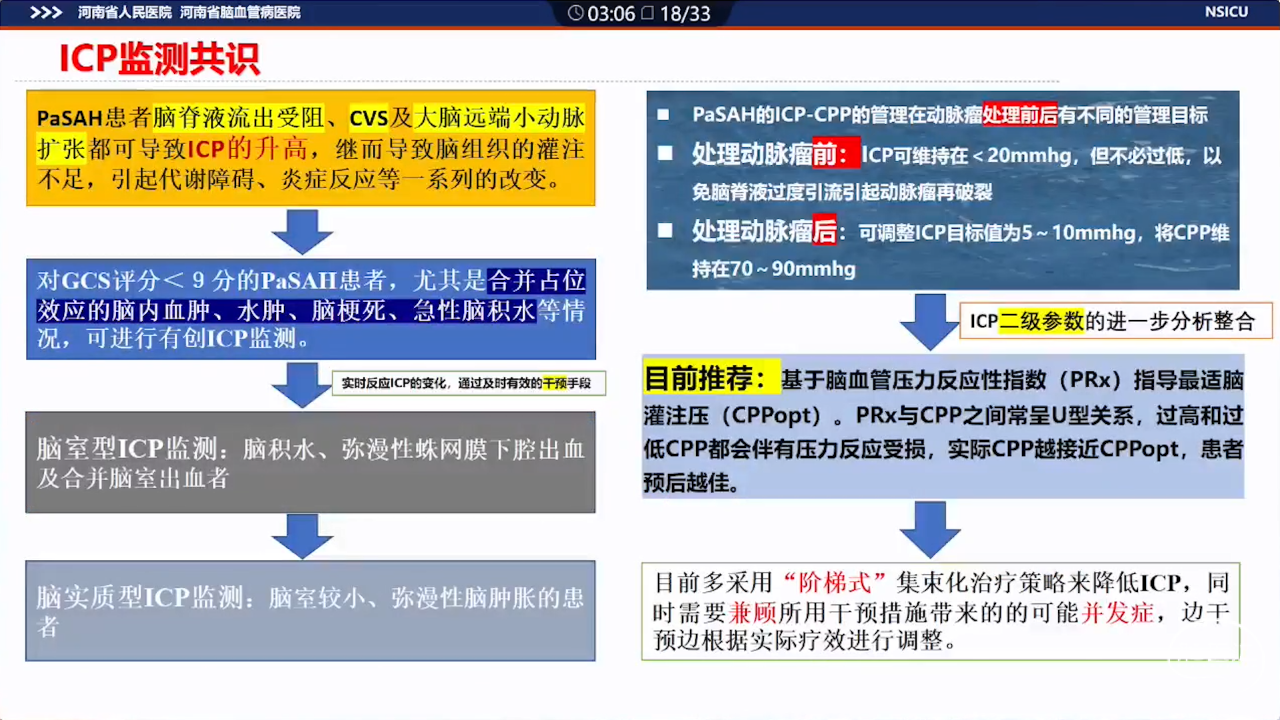Click the 实时反应ICP的变化 note box
Image resolution: width=1280 pixels, height=720 pixels.
(x=468, y=383)
